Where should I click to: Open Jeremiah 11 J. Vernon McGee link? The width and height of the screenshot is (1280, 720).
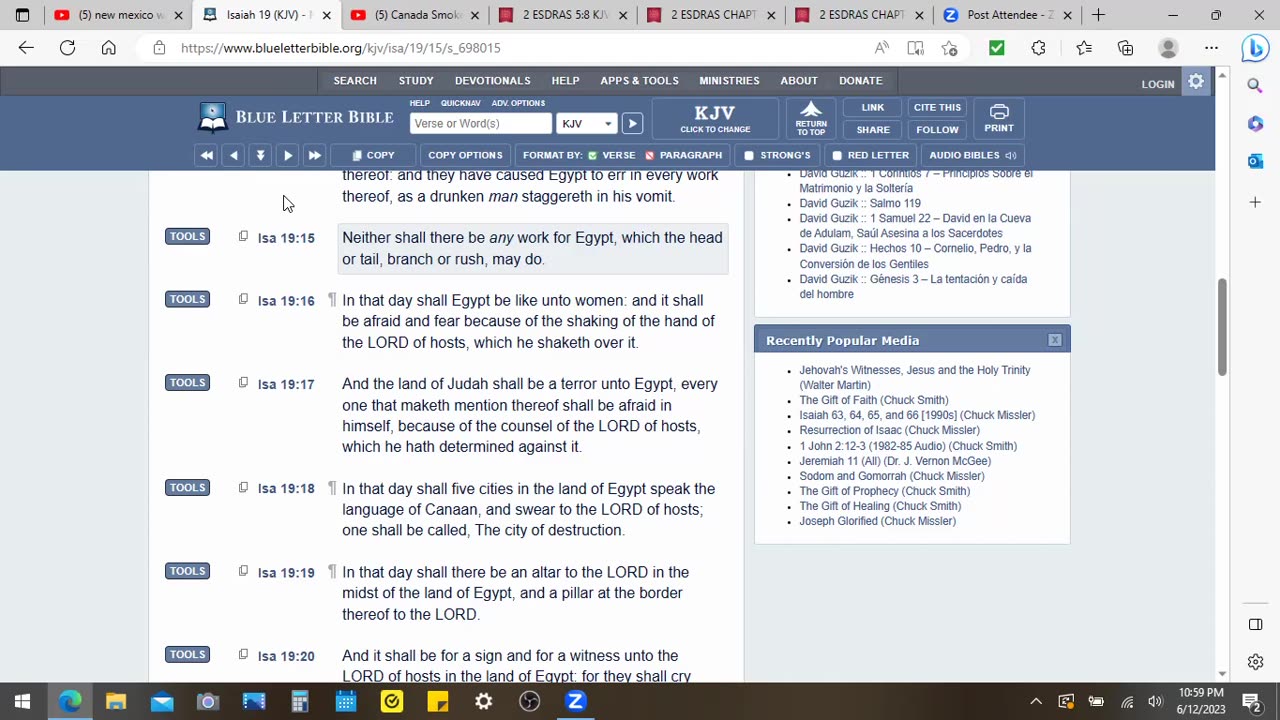(x=895, y=461)
